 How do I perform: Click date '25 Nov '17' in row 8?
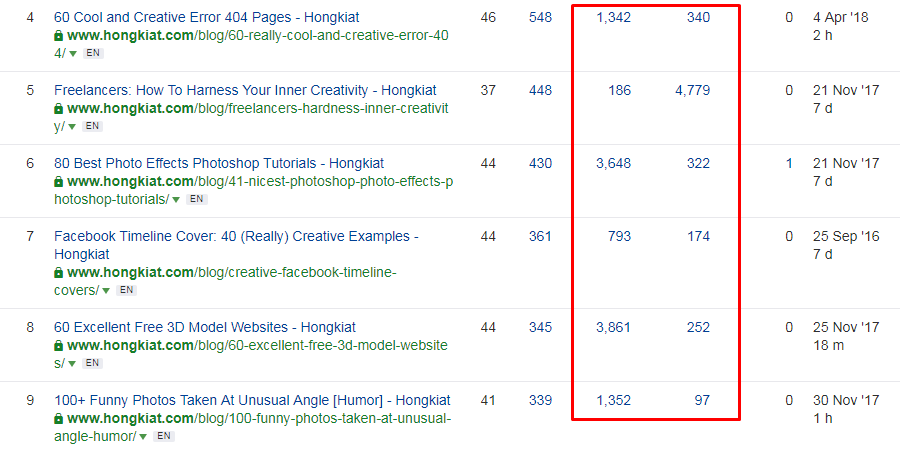pyautogui.click(x=846, y=327)
